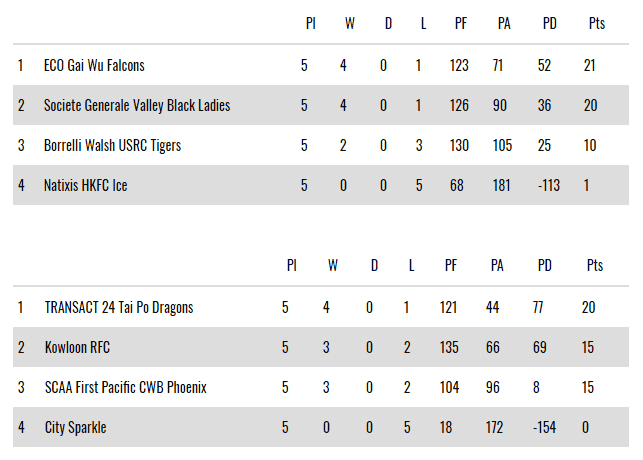Select USRC Tigers' 130 points-for value
643x460 pixels.
[459, 146]
